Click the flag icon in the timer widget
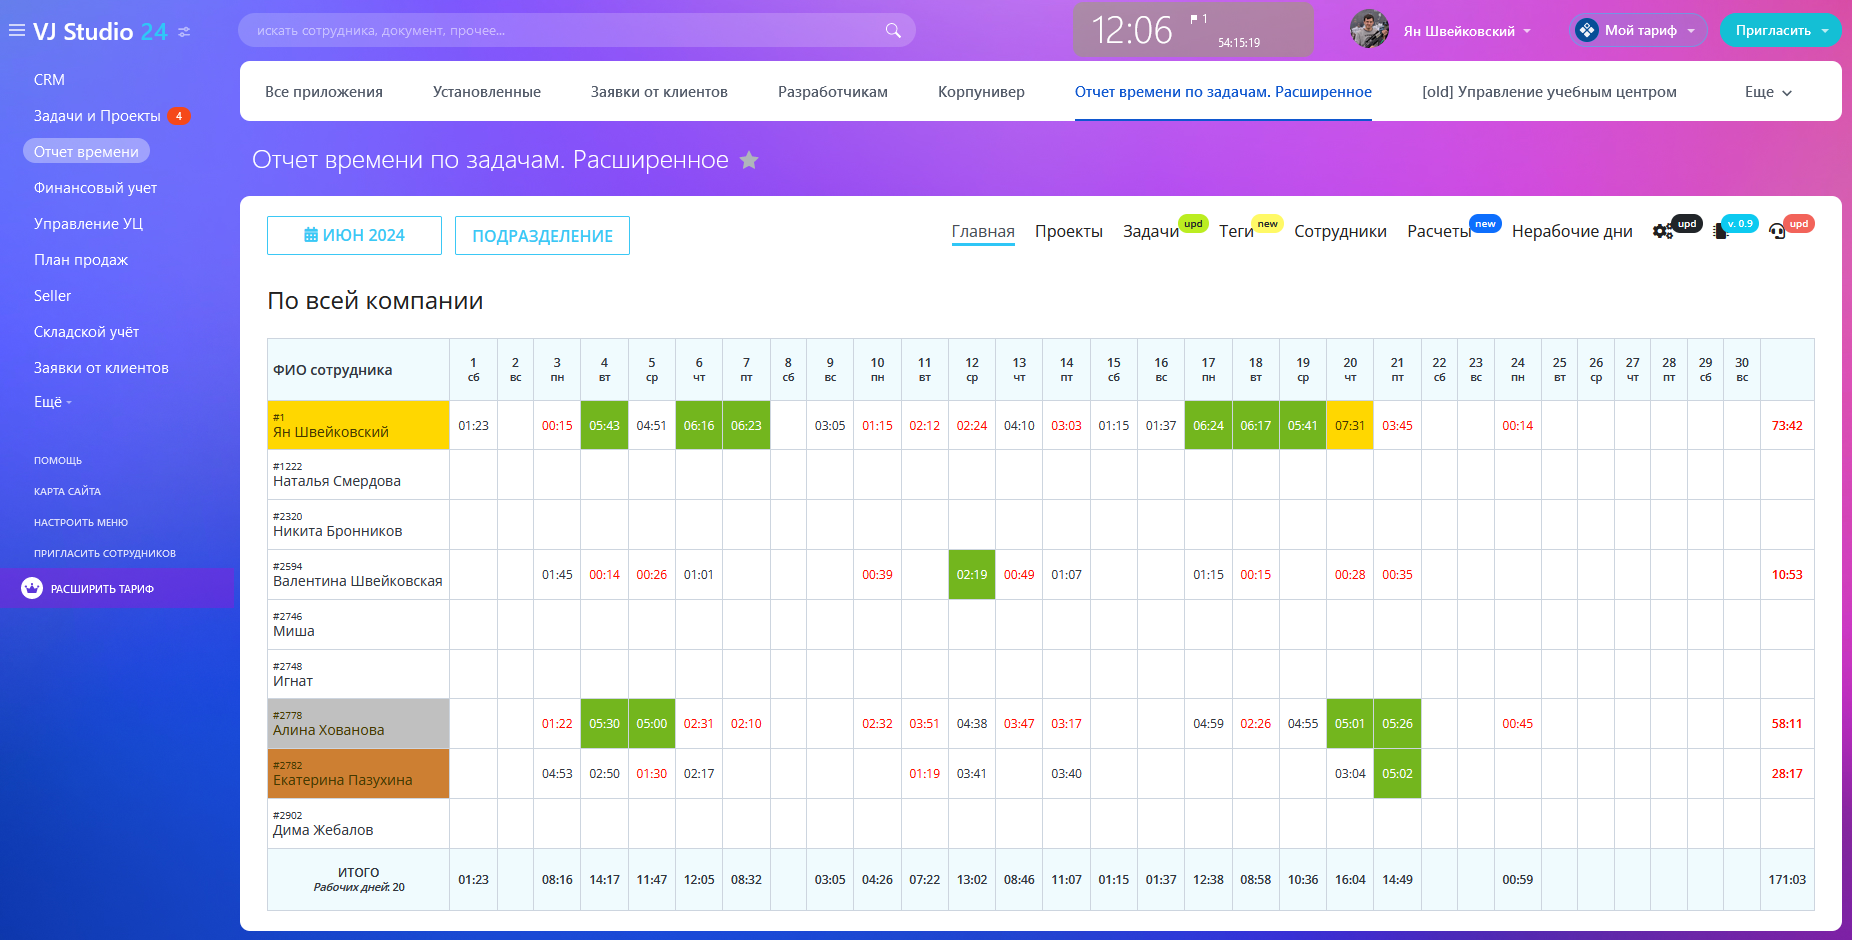 pos(1194,19)
